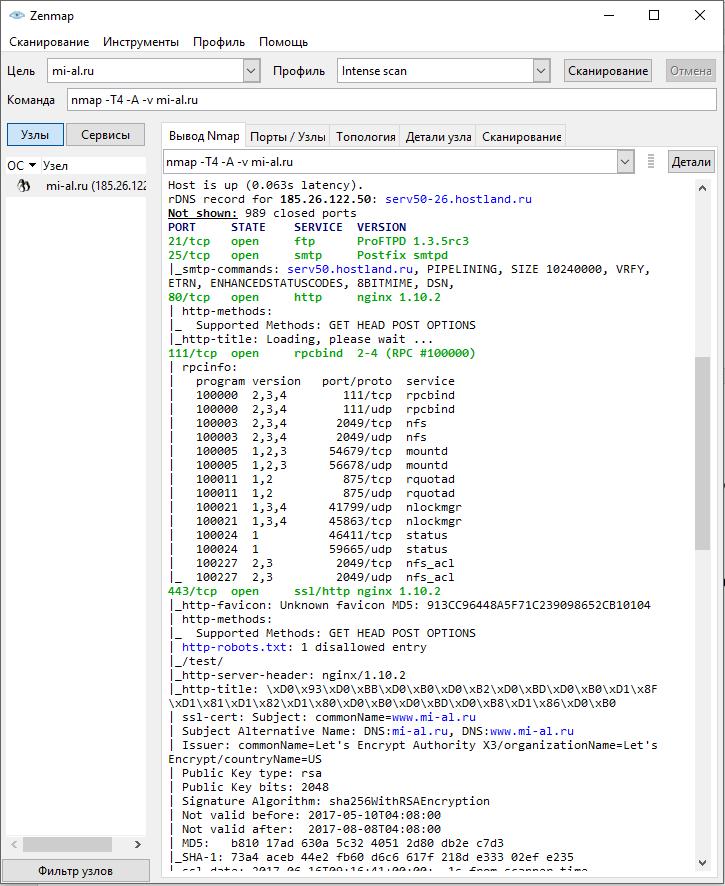This screenshot has height=886, width=725.
Task: Click the Детали button
Action: (x=691, y=161)
